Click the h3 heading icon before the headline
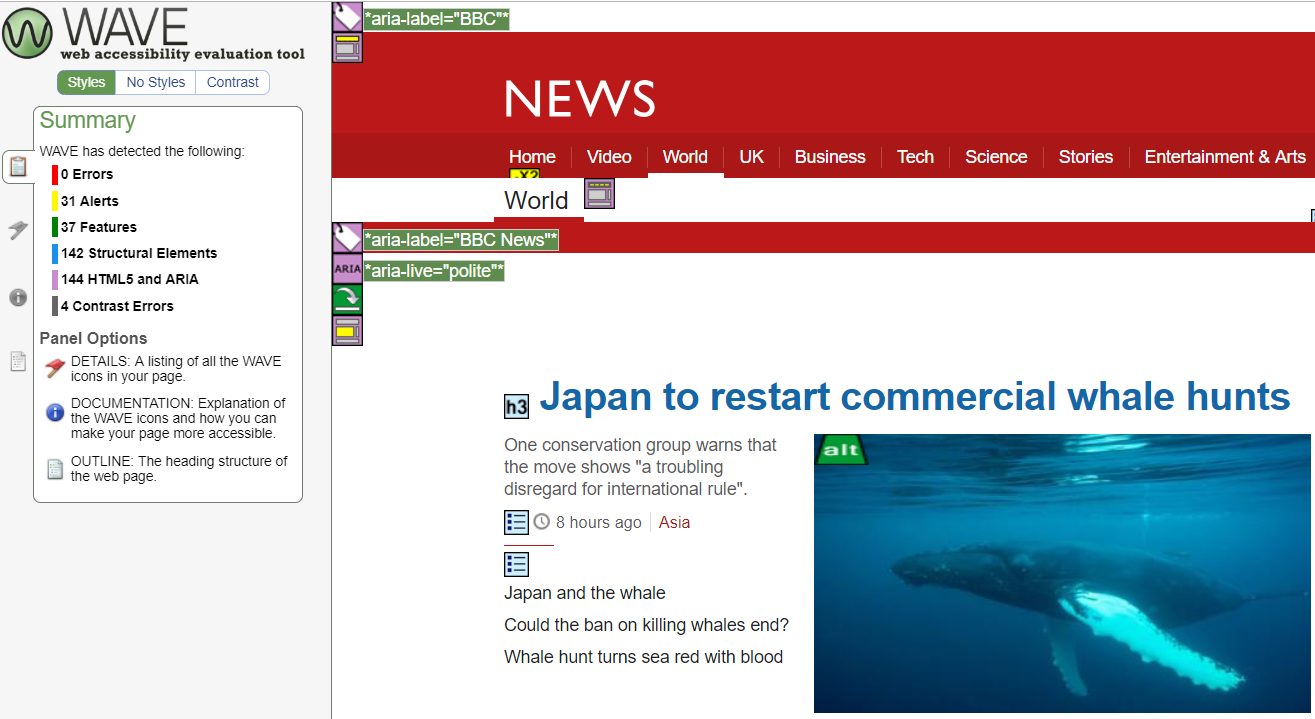1315x719 pixels. [516, 406]
